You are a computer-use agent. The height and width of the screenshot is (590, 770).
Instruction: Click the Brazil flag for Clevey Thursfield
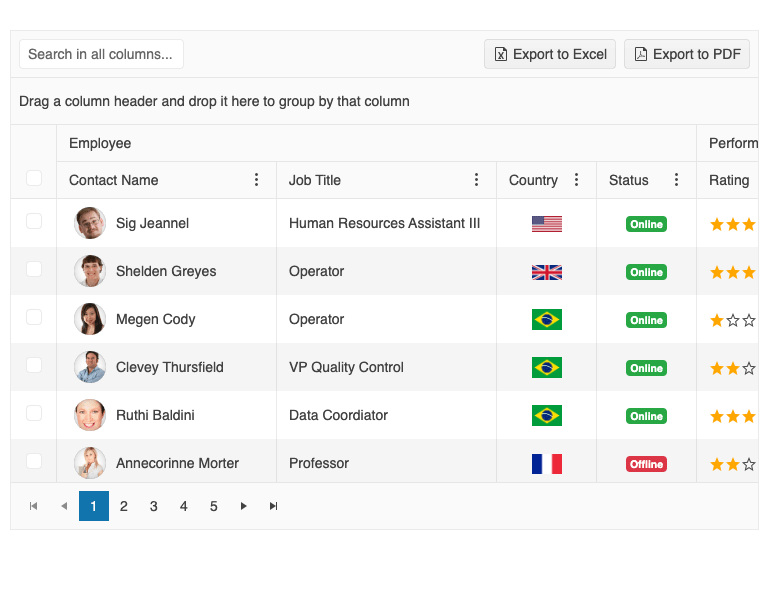pos(547,367)
